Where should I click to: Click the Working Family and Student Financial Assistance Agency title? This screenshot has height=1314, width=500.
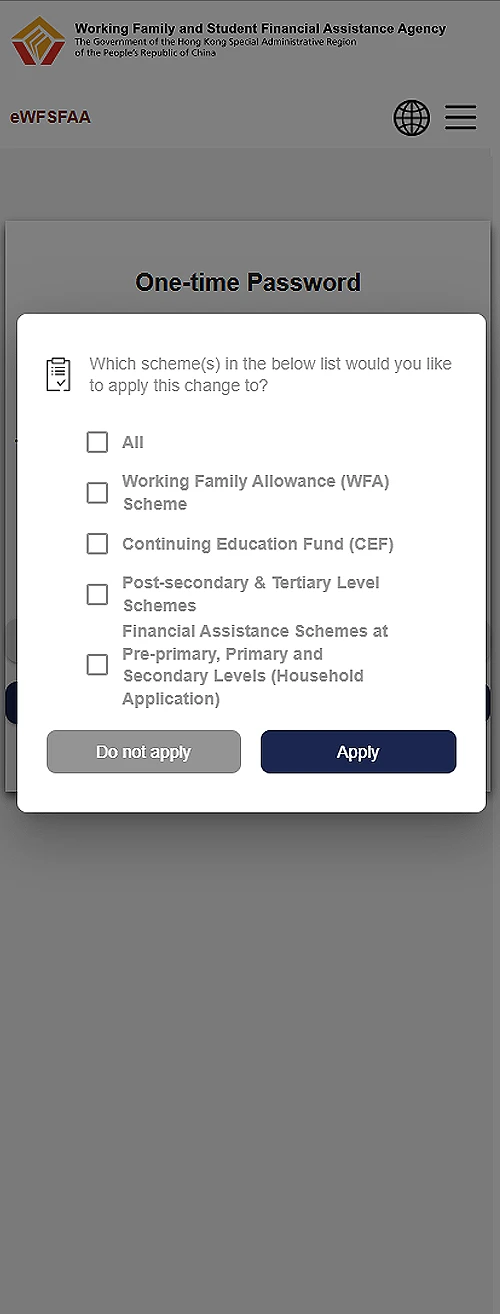click(x=260, y=29)
